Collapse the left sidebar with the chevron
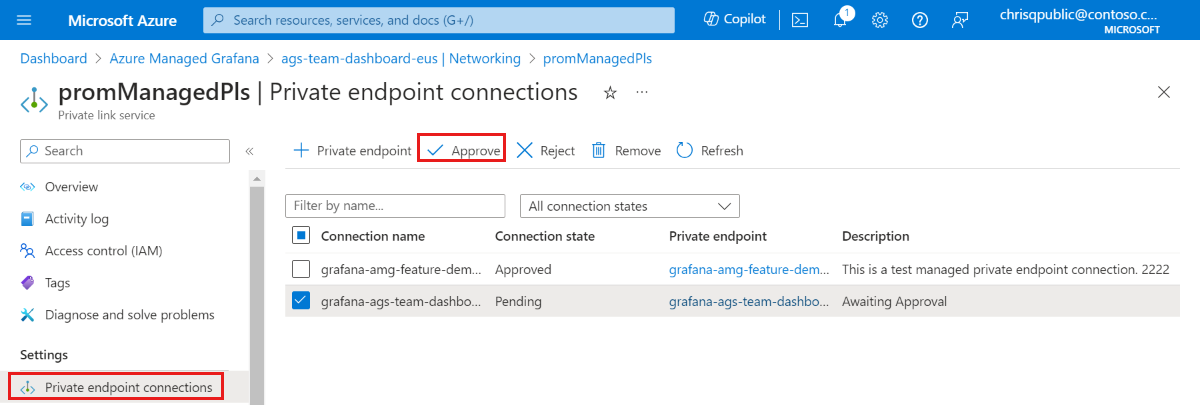Image resolution: width=1200 pixels, height=405 pixels. 249,151
